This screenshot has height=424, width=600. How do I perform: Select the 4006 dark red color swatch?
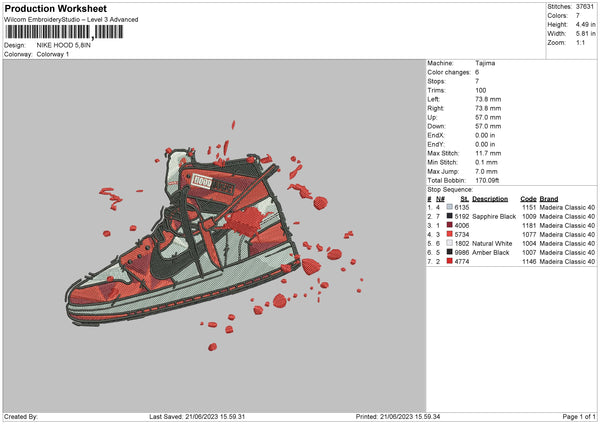coord(449,225)
